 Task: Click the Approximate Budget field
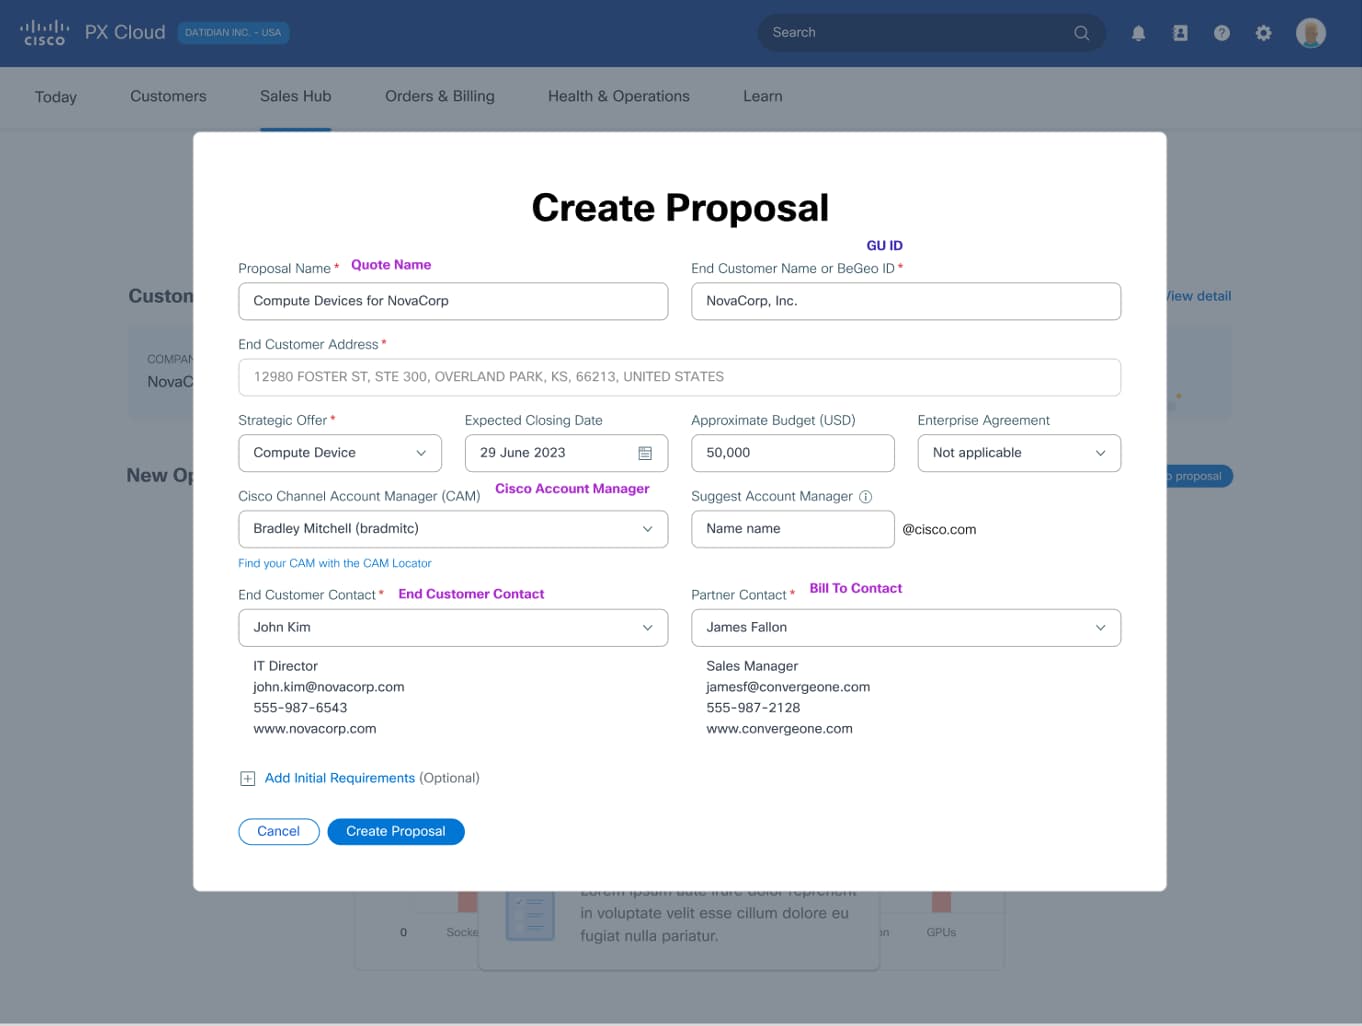[793, 453]
